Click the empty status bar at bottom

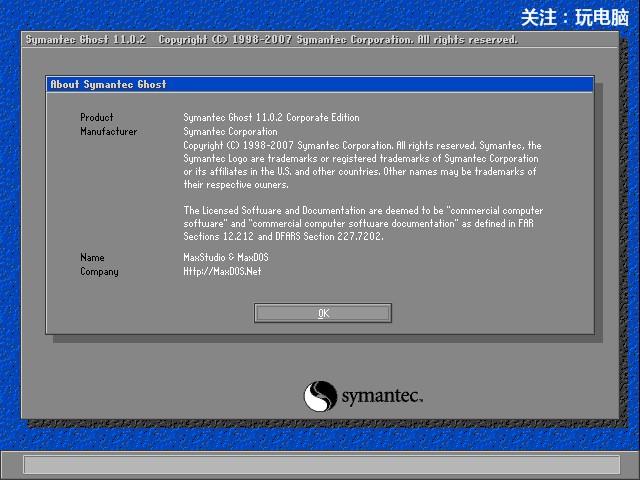tap(322, 464)
